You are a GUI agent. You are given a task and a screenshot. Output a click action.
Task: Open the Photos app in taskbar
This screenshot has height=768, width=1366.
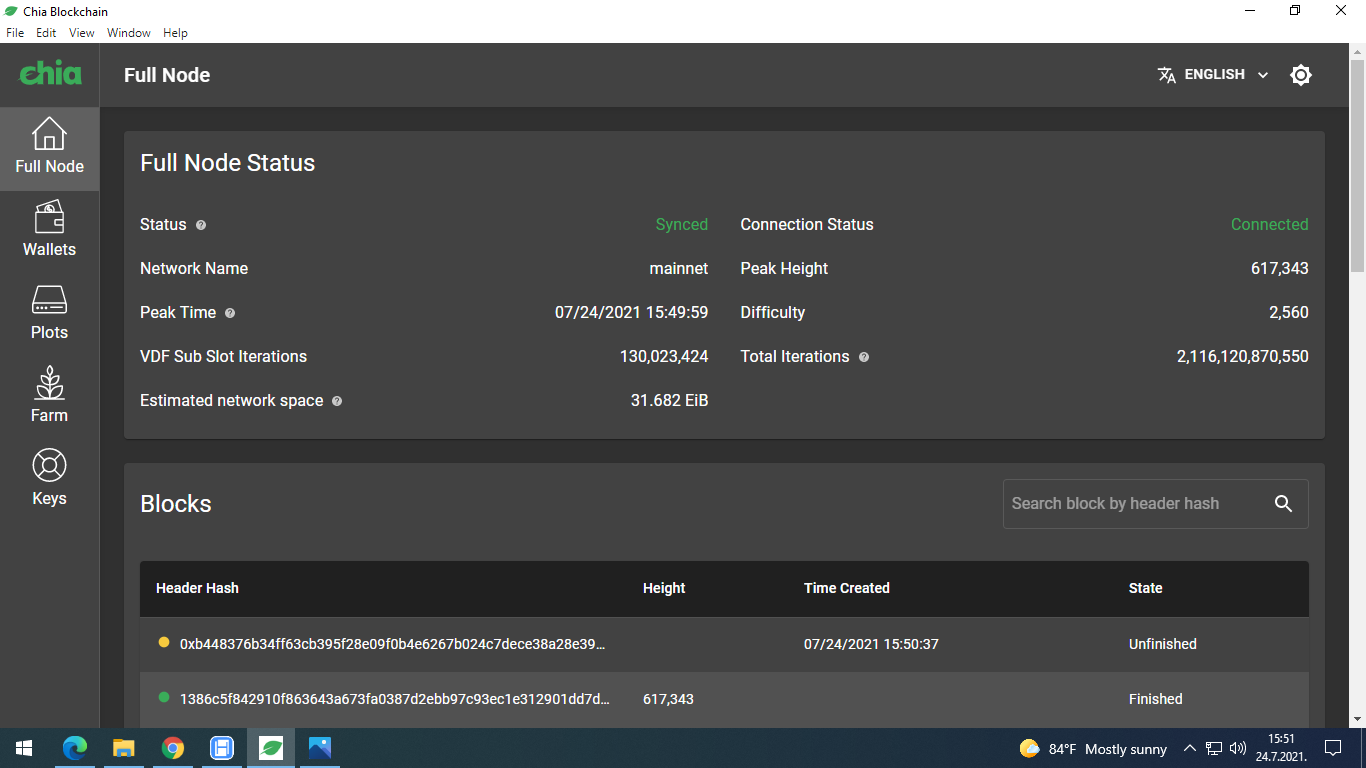click(319, 748)
